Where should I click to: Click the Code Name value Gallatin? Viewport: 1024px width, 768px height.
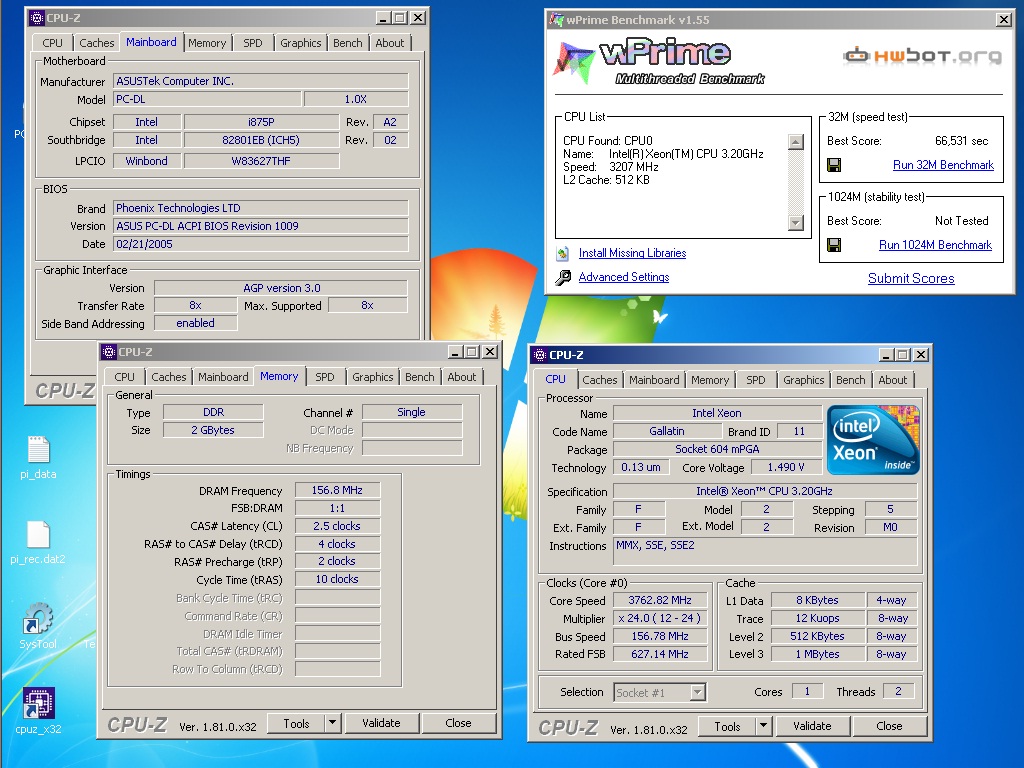click(667, 431)
